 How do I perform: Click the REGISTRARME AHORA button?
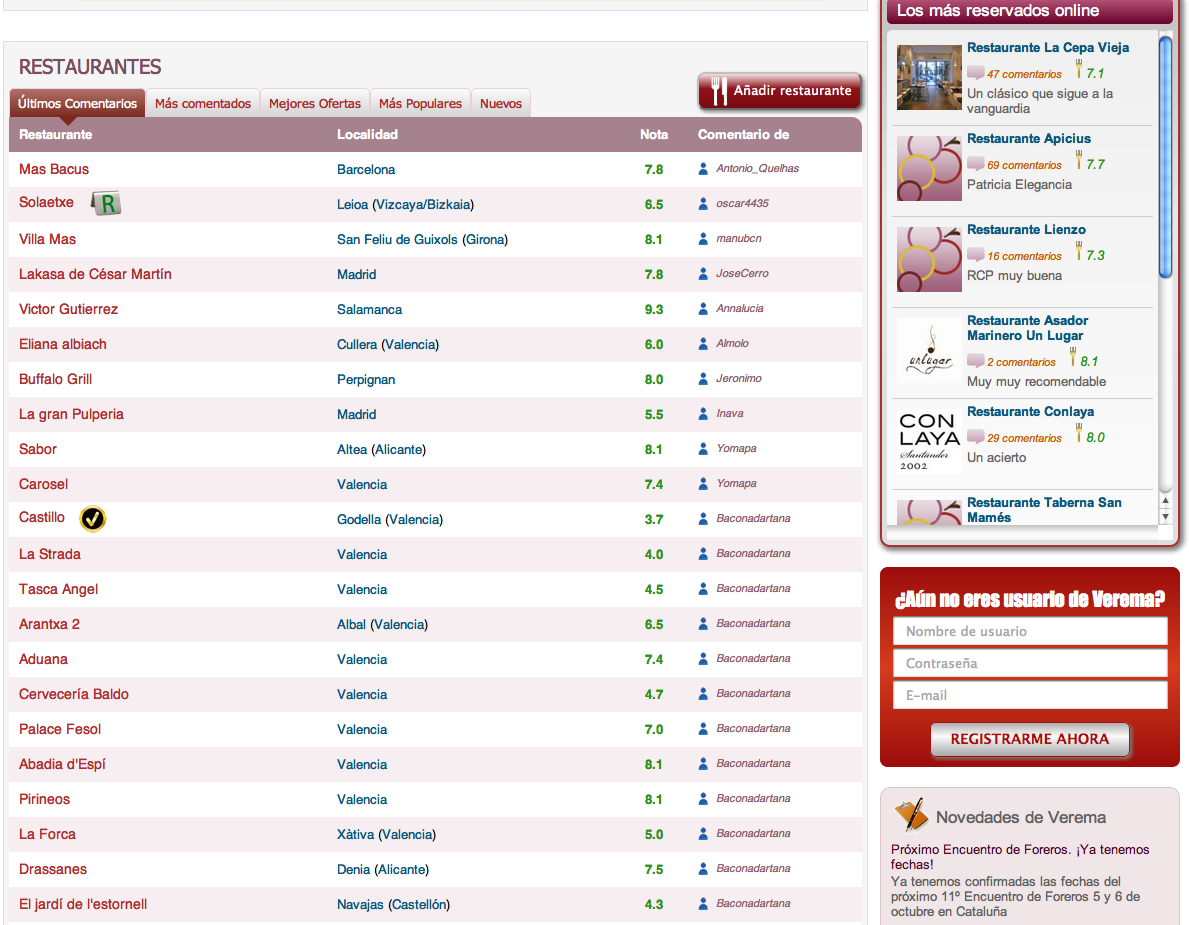(x=1030, y=739)
